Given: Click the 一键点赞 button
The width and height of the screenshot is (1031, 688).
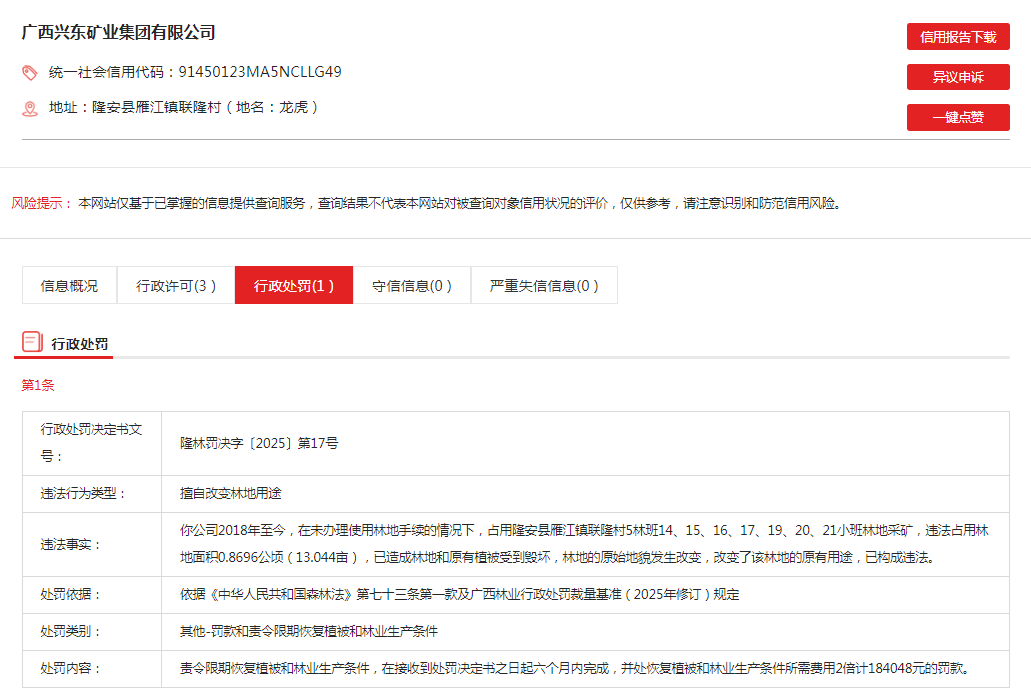Looking at the screenshot, I should point(958,117).
